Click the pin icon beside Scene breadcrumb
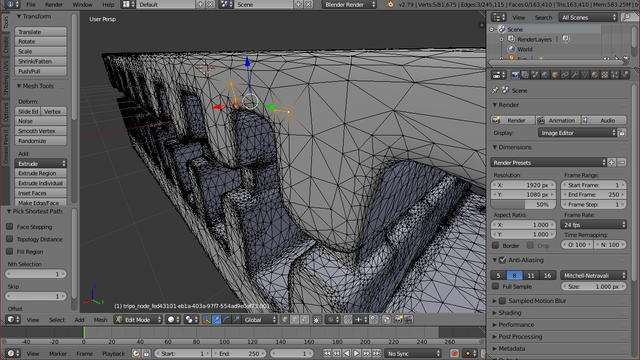Screen dimensions: 640x360 pos(496,90)
